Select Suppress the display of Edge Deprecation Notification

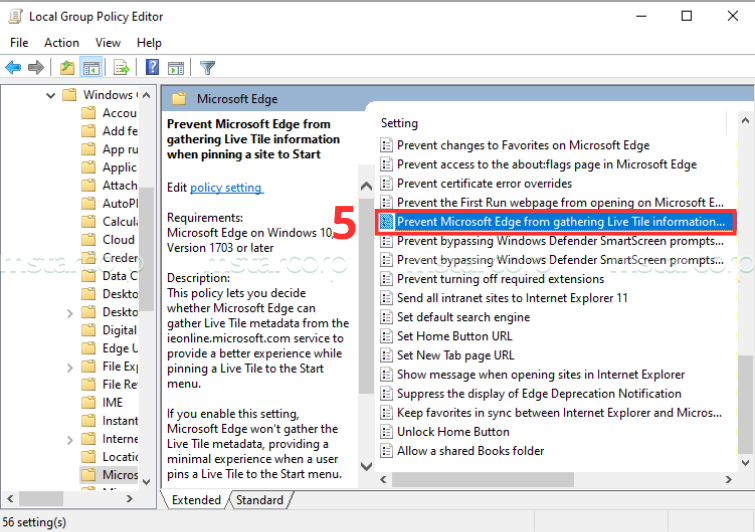[539, 394]
